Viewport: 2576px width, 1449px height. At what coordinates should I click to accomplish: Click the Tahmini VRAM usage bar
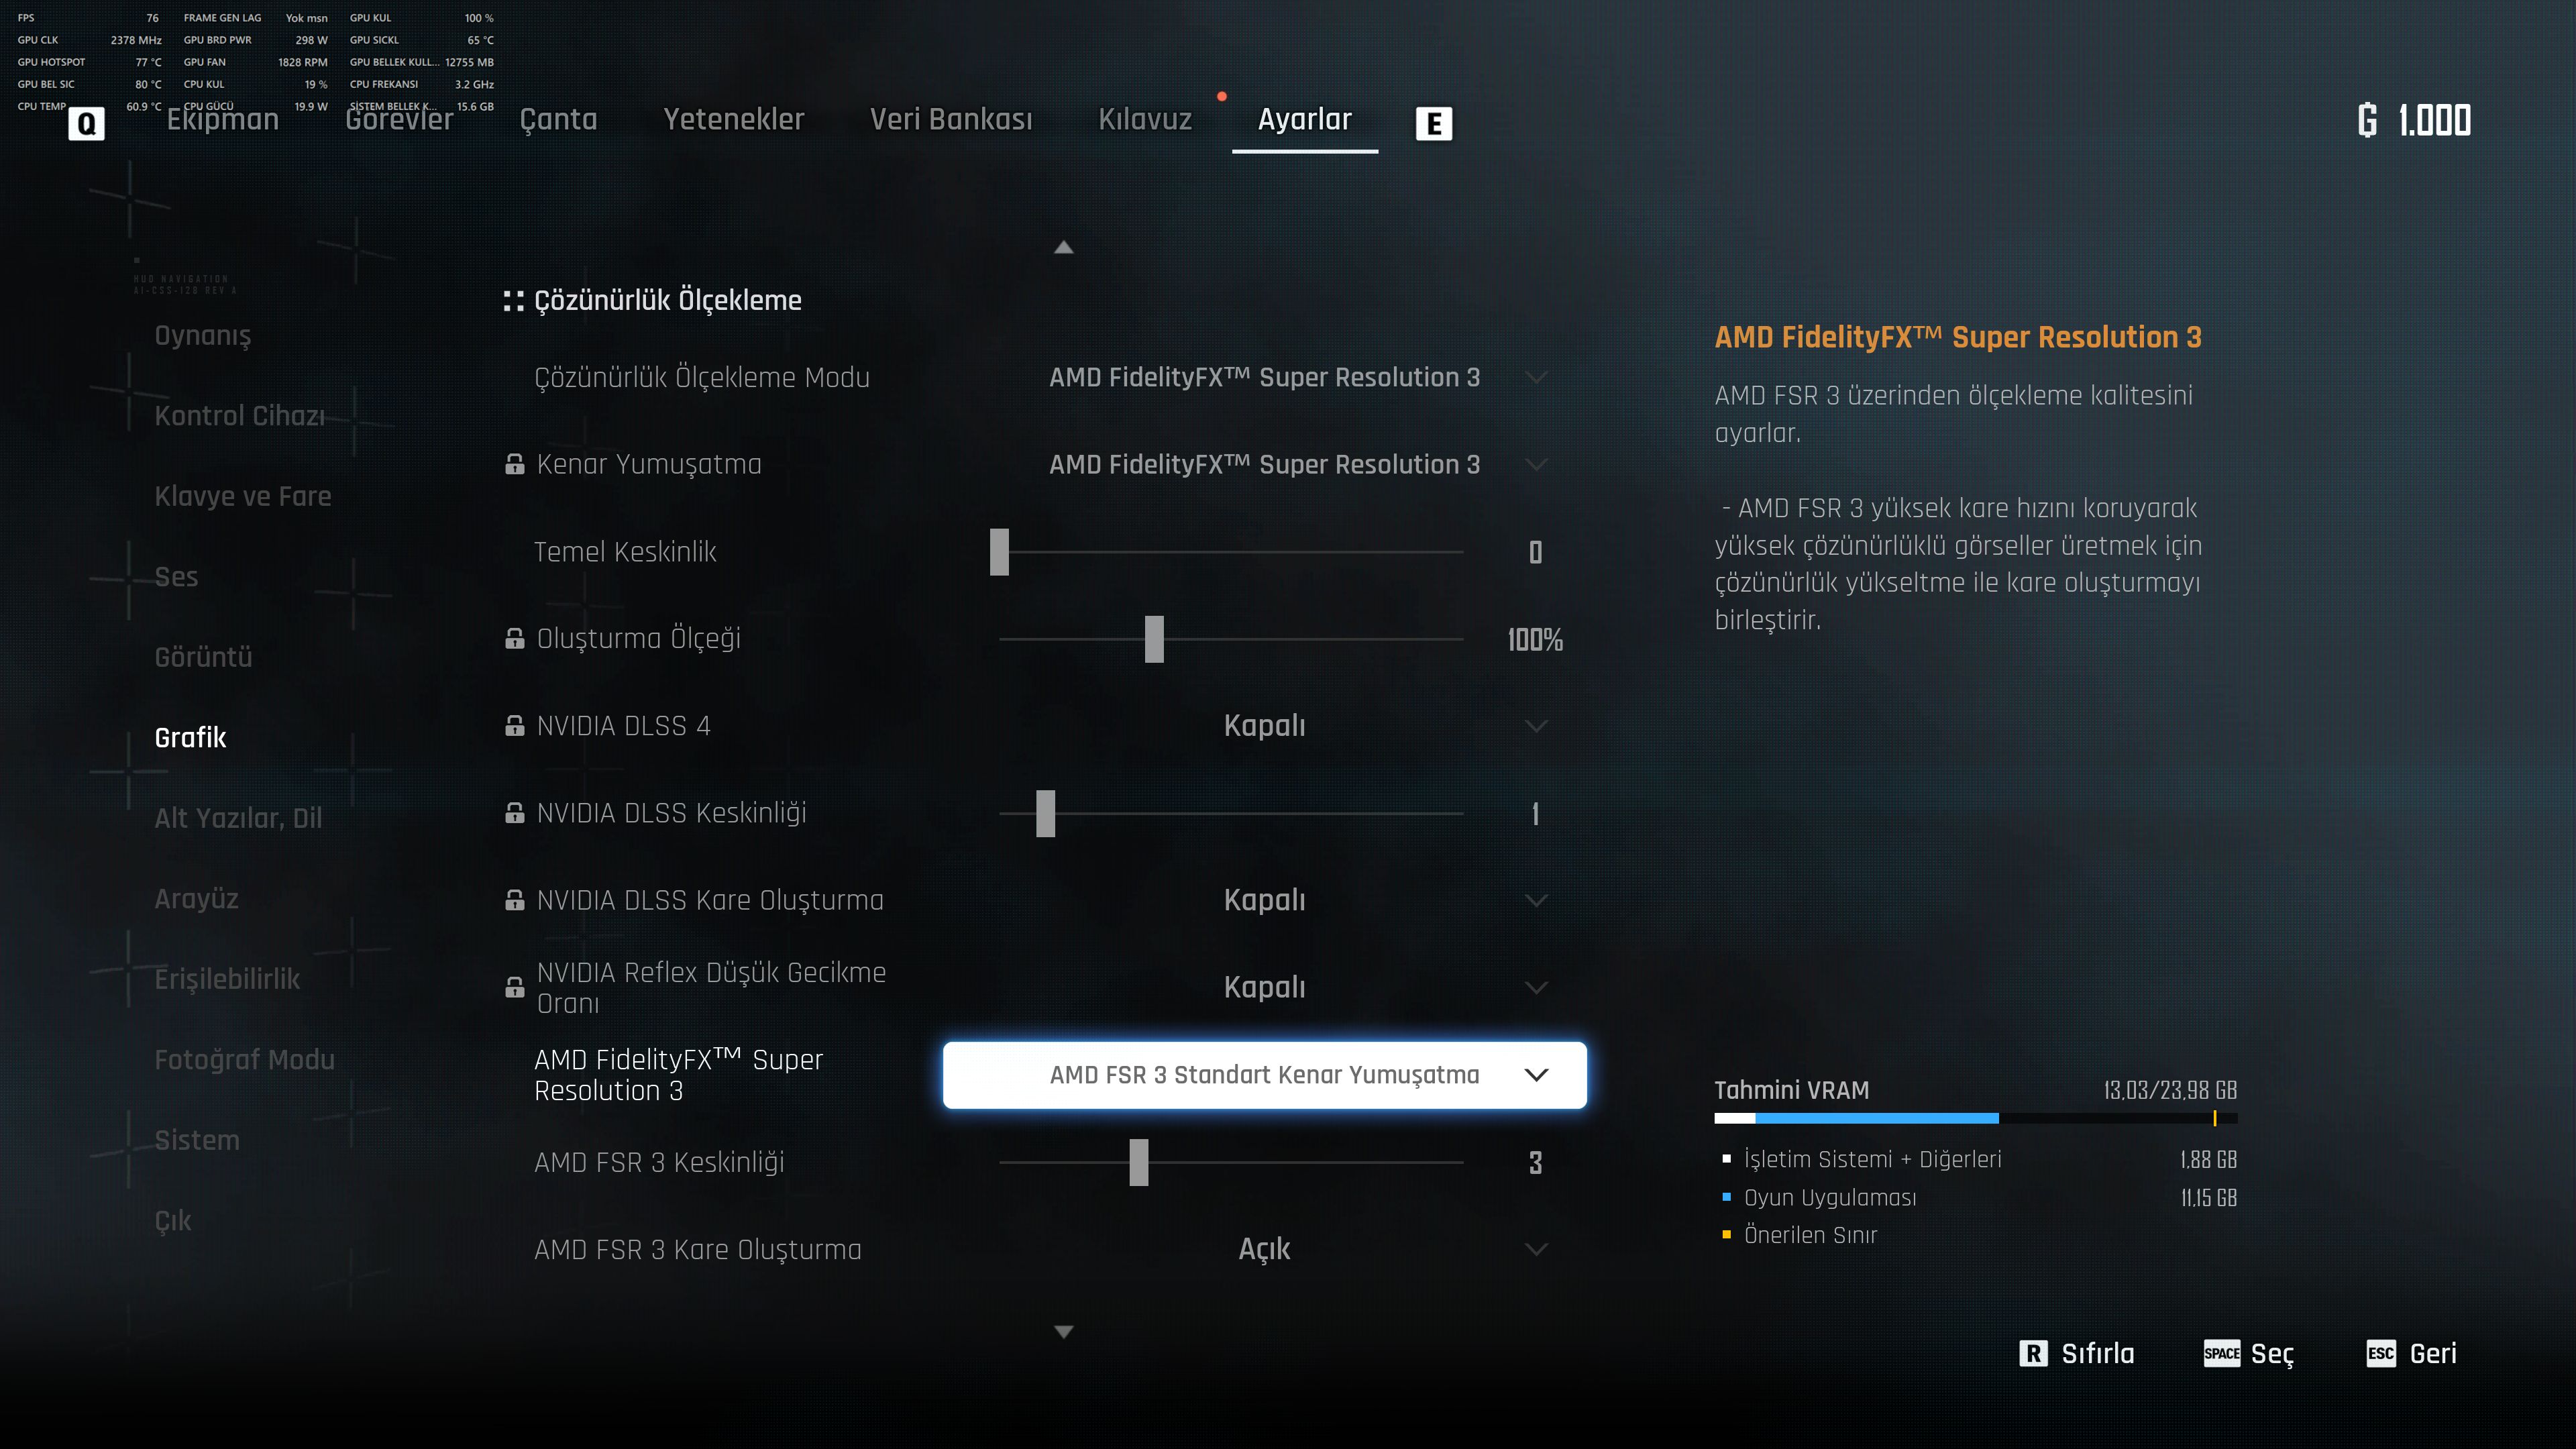1976,1118
